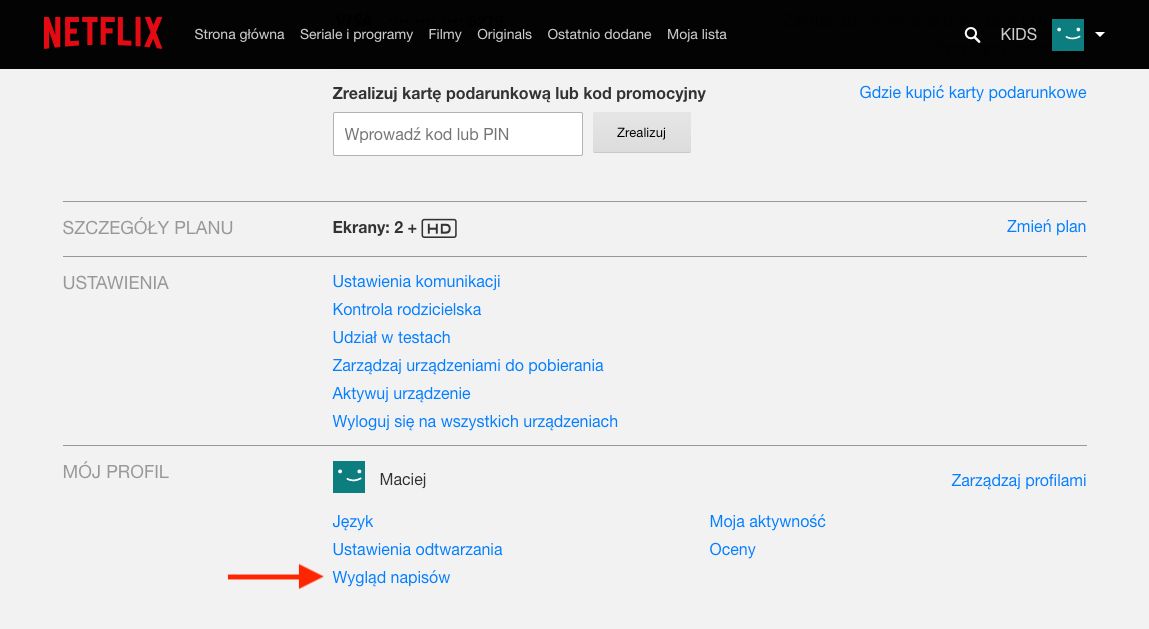Viewport: 1149px width, 629px height.
Task: Click the profile avatar in the header
Action: point(1067,34)
